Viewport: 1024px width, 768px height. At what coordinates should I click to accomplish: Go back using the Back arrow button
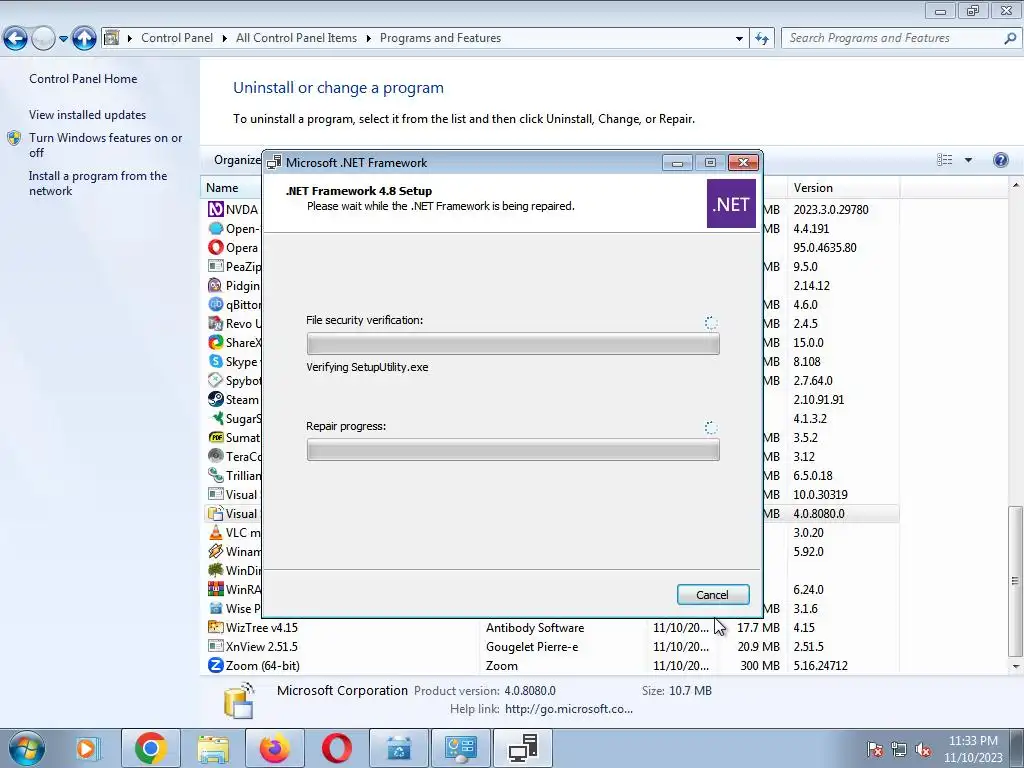point(16,39)
